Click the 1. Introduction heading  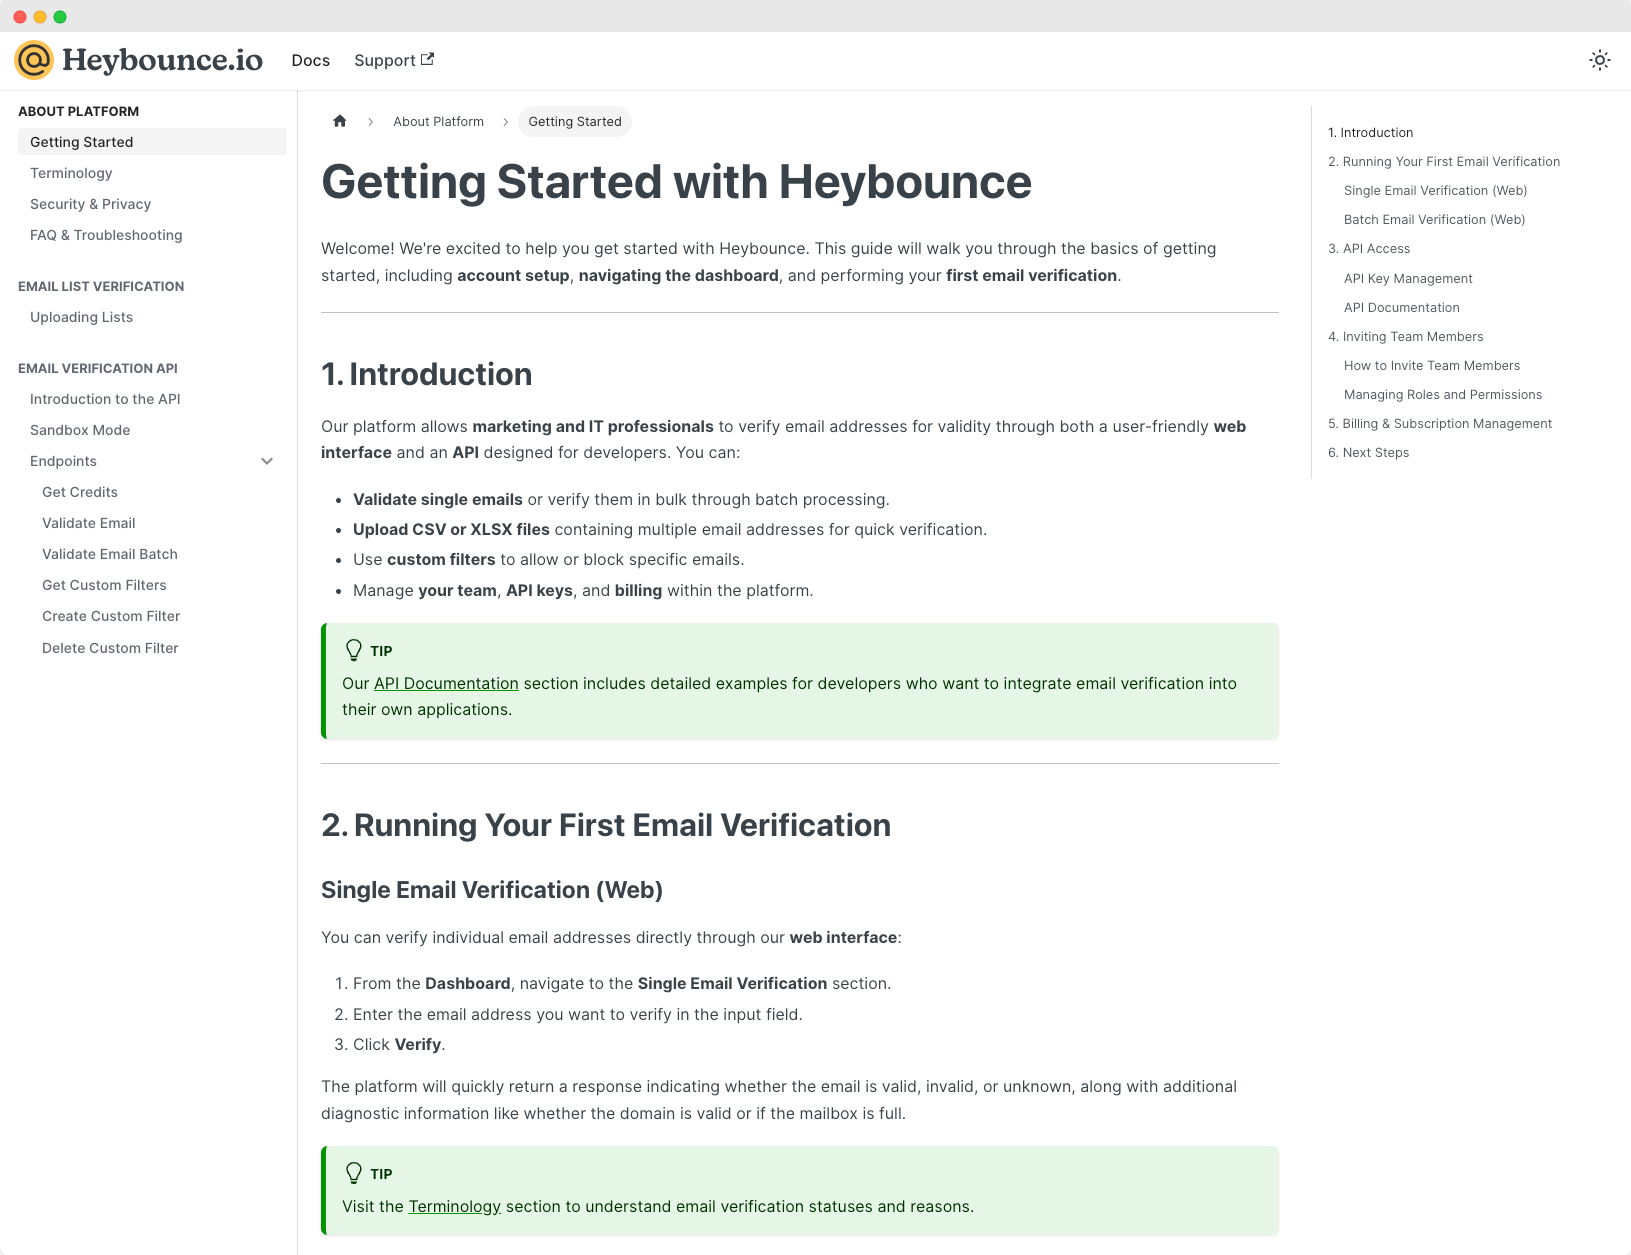[426, 374]
